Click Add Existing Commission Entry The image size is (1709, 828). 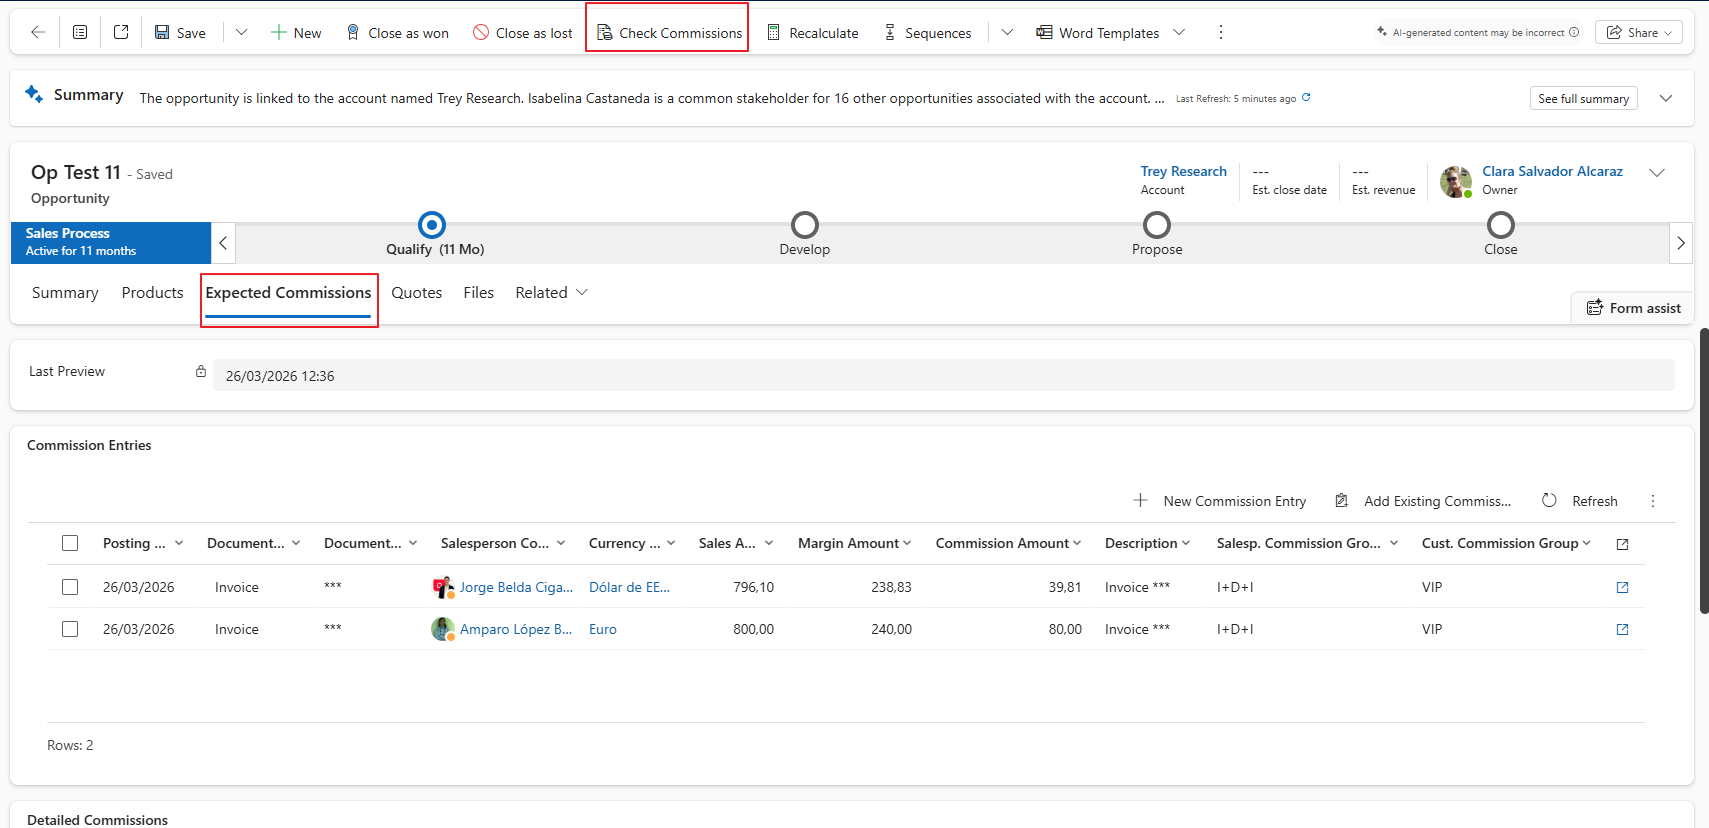tap(1424, 501)
